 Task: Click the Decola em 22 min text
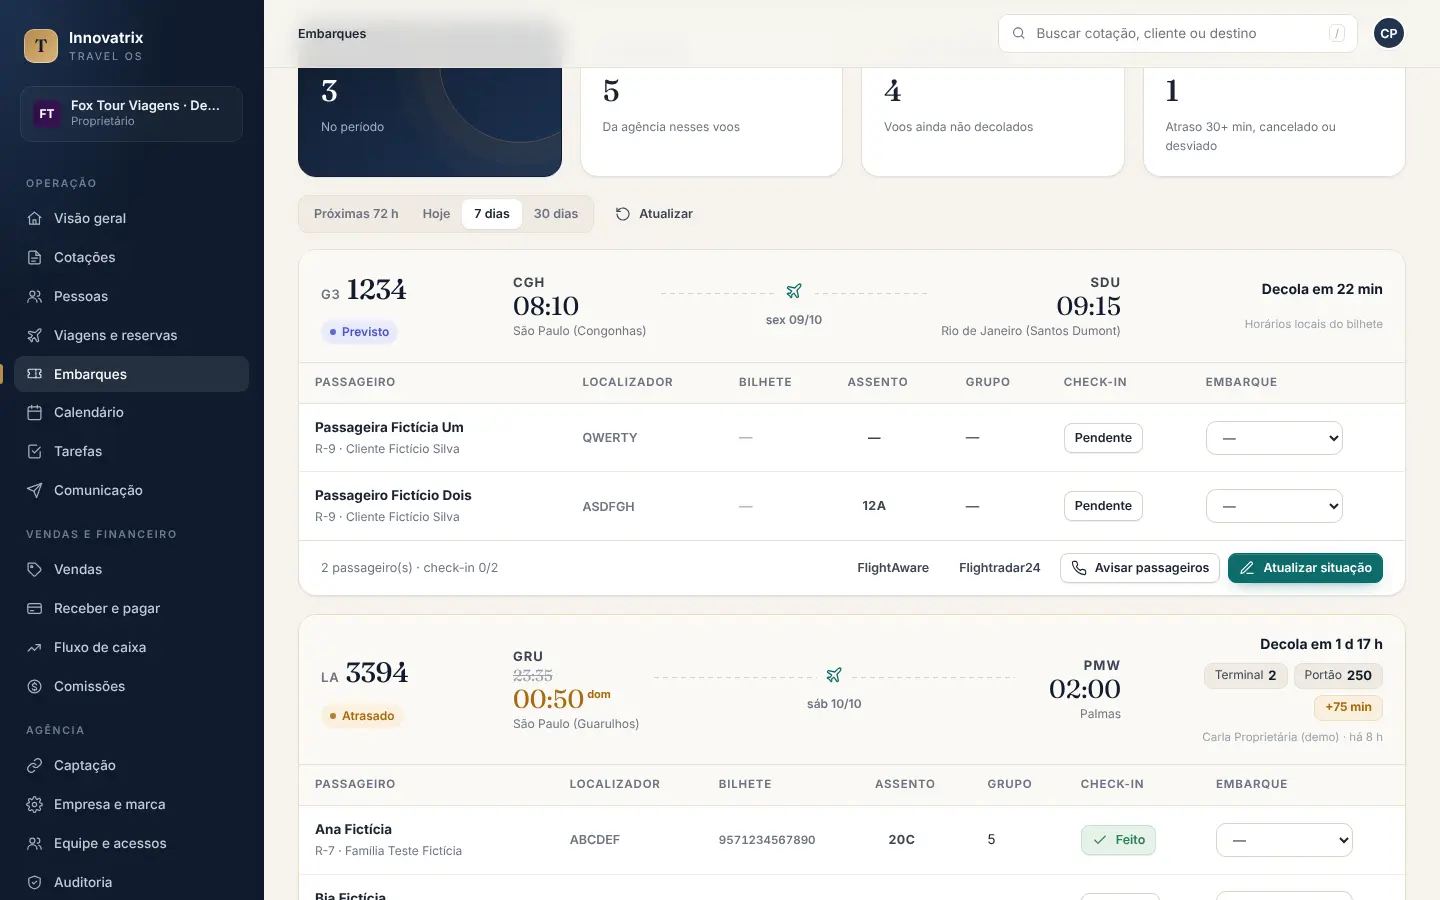coord(1322,289)
